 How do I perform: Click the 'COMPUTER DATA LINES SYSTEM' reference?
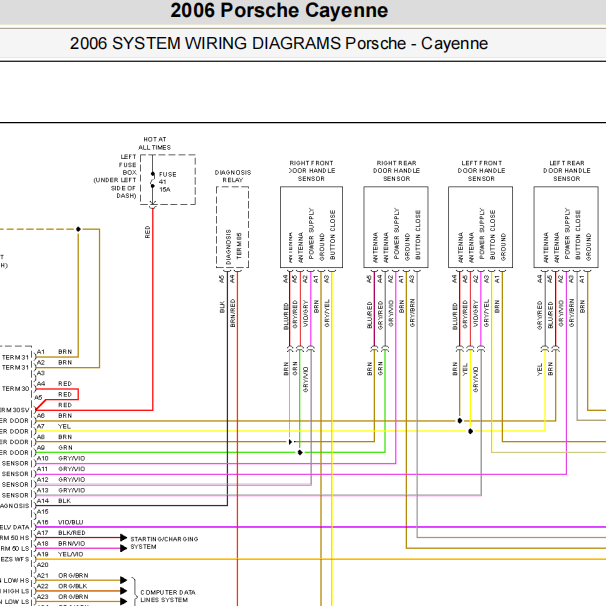[x=168, y=596]
